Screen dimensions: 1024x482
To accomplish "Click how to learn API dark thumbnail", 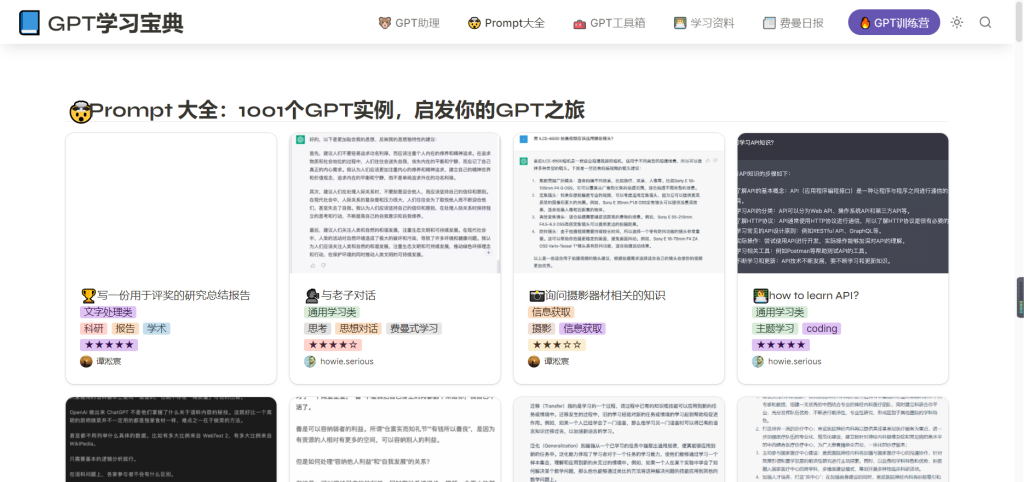I will pos(843,203).
